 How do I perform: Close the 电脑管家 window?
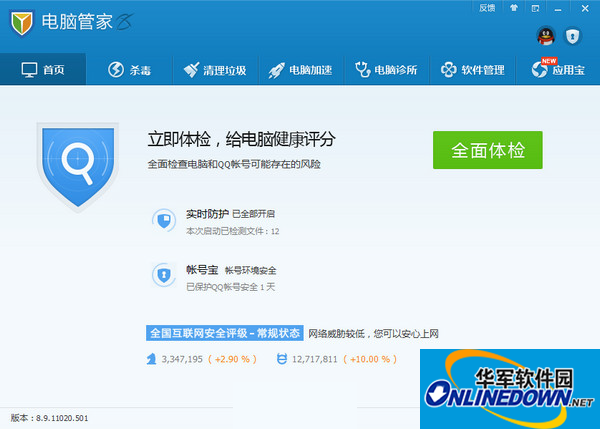click(x=585, y=8)
